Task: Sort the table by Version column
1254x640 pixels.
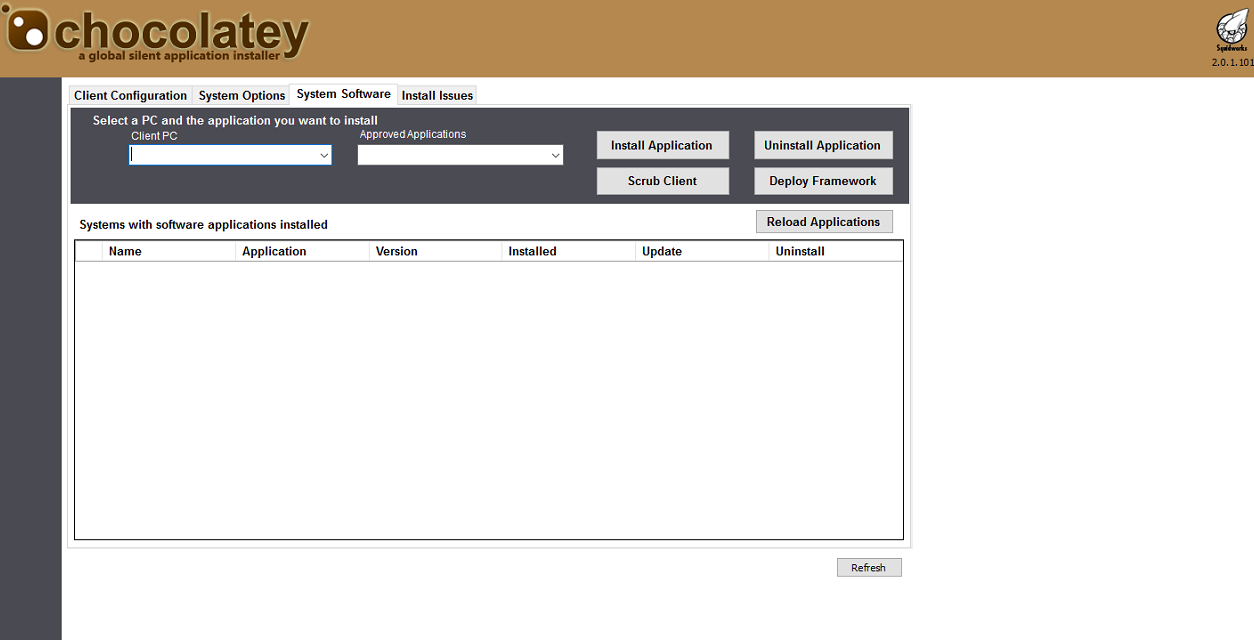Action: point(435,252)
